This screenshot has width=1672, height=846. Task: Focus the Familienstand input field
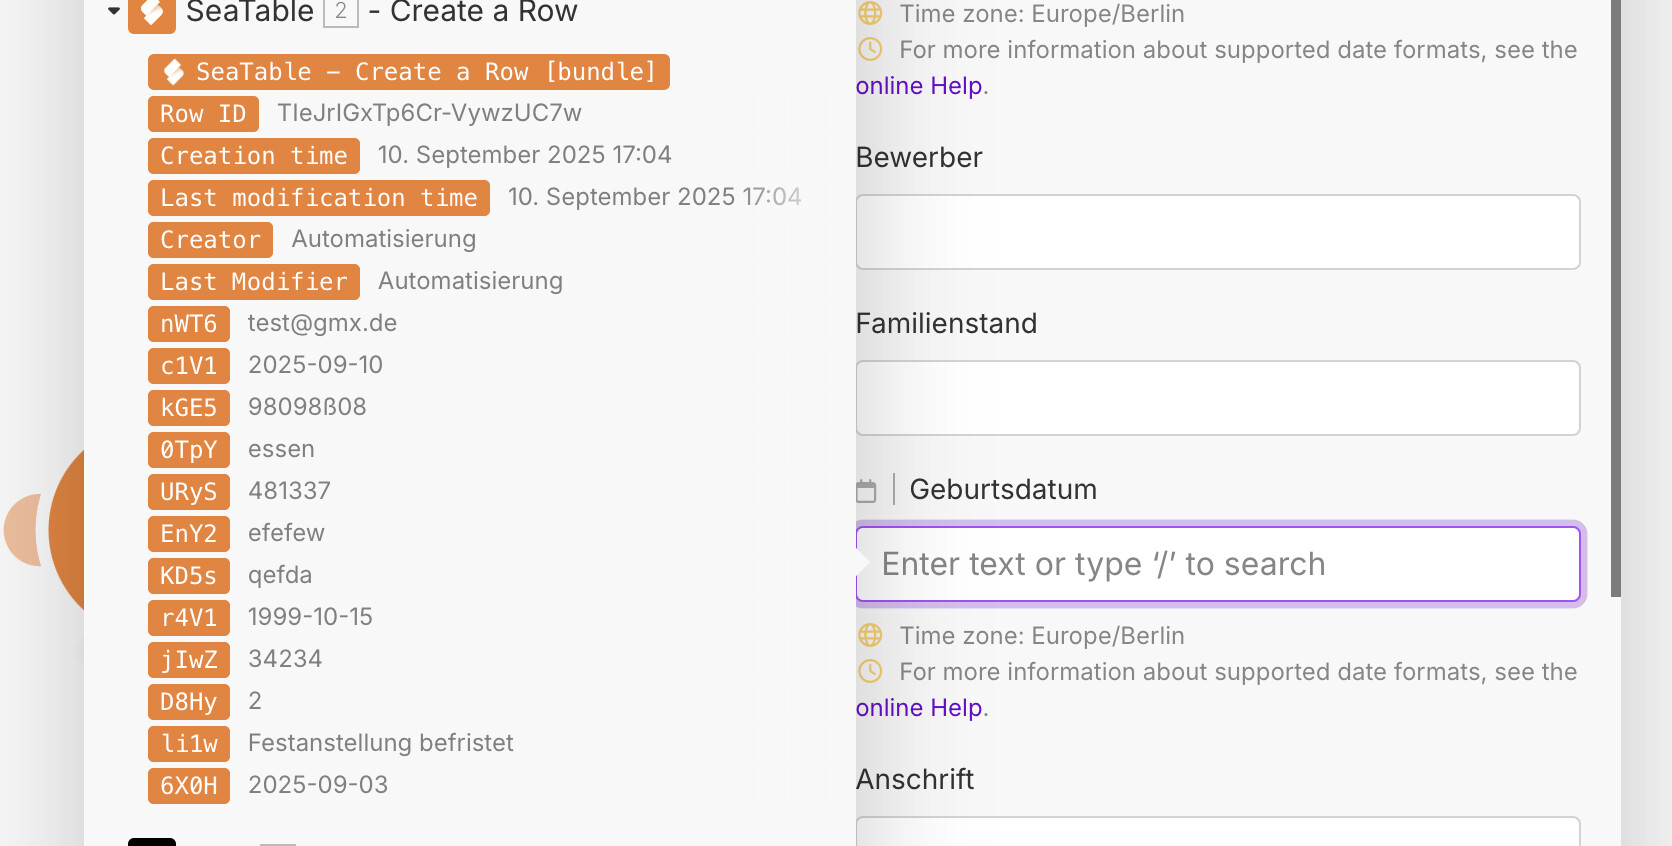tap(1217, 398)
